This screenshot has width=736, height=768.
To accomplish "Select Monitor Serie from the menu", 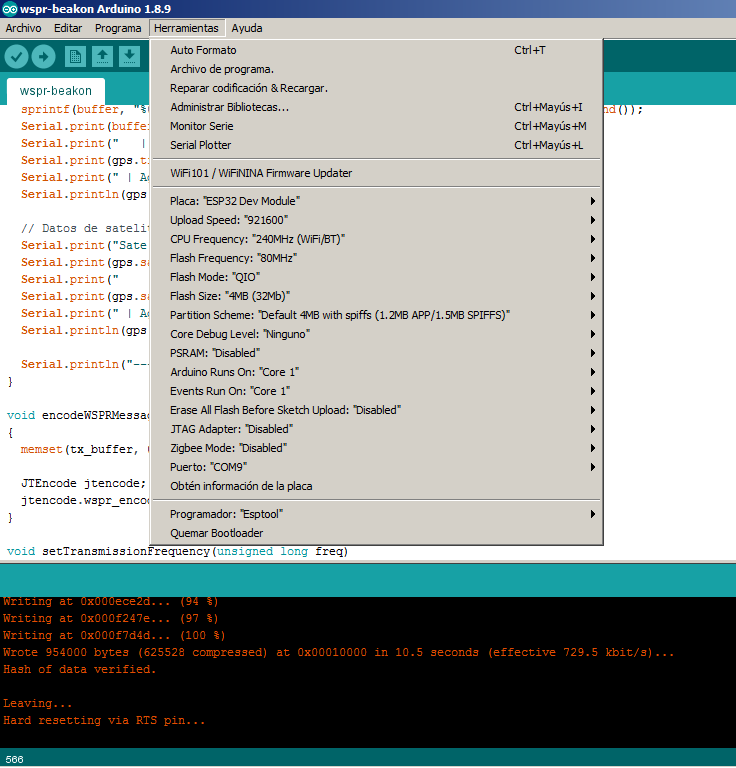I will point(201,126).
